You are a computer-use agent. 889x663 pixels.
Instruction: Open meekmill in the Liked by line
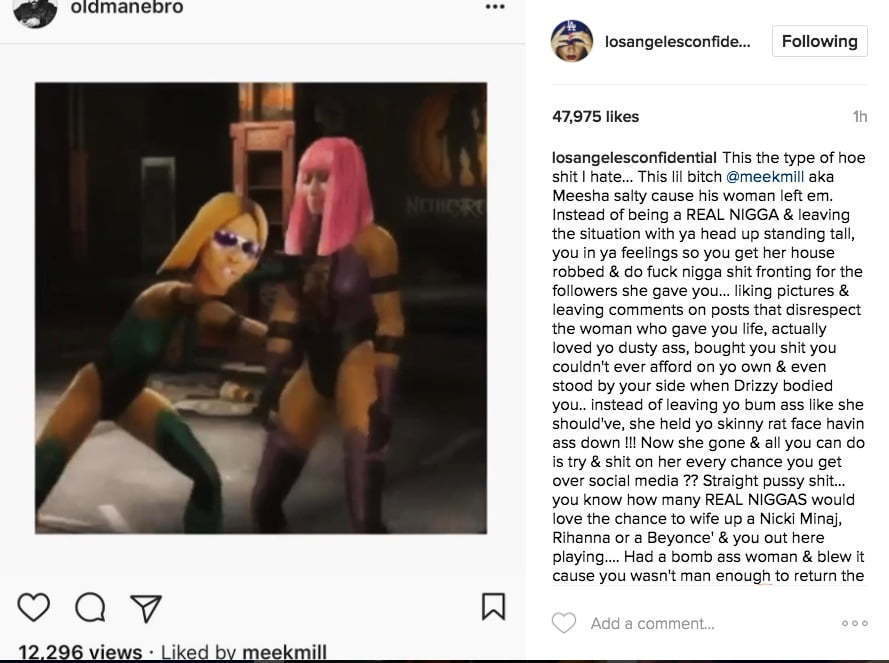pyautogui.click(x=284, y=652)
